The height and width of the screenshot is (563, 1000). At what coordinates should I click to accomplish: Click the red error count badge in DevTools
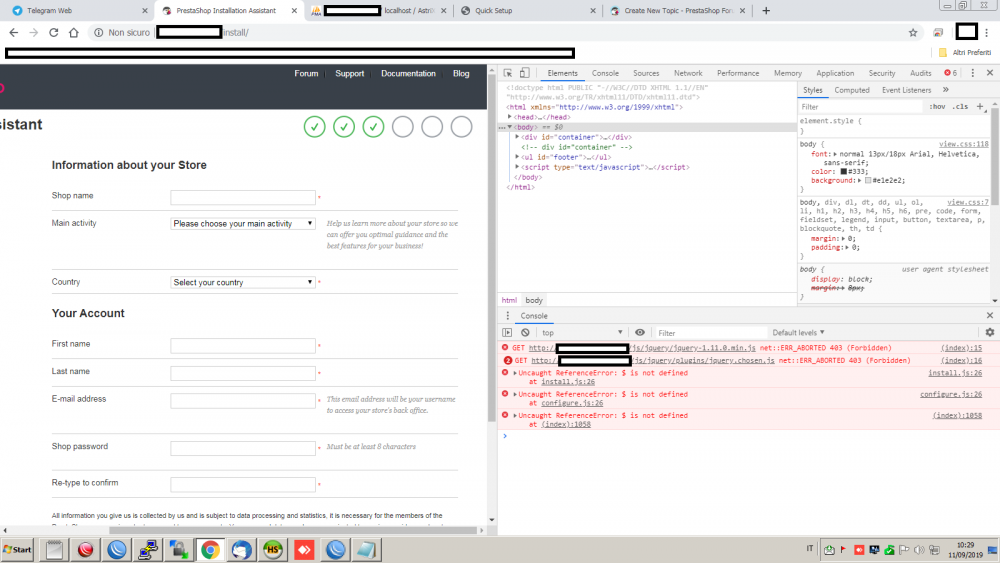pos(951,73)
